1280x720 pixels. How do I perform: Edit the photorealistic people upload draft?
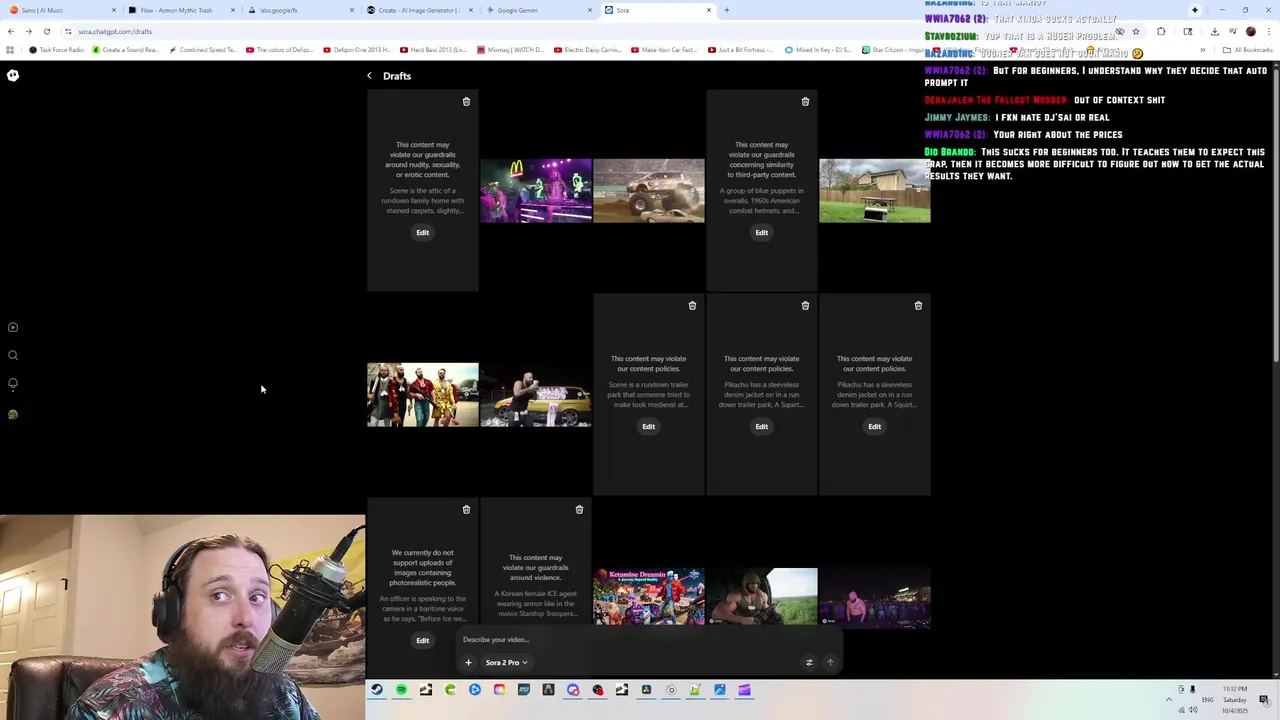422,640
